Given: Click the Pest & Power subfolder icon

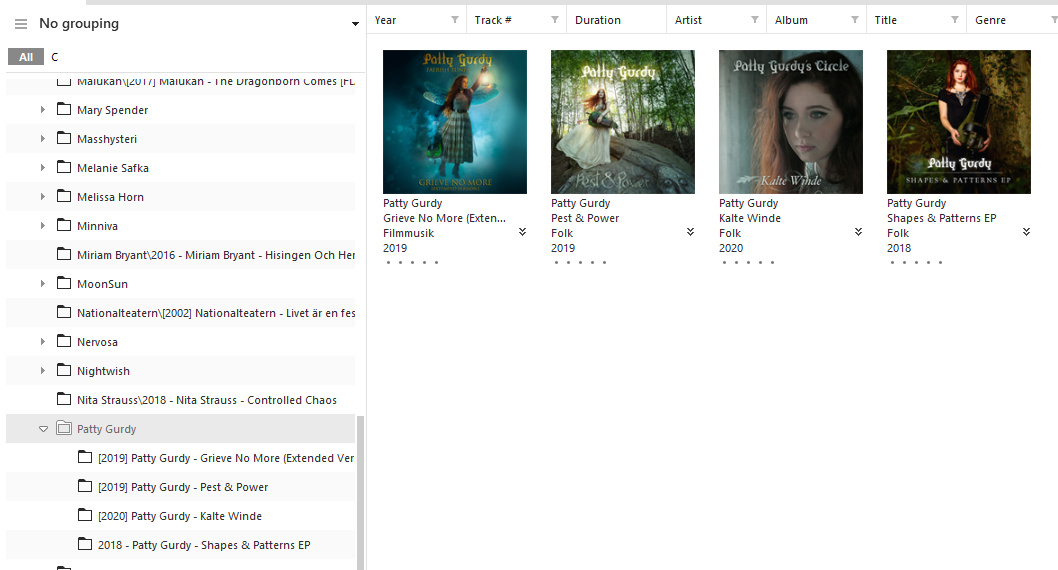Looking at the screenshot, I should [x=85, y=486].
